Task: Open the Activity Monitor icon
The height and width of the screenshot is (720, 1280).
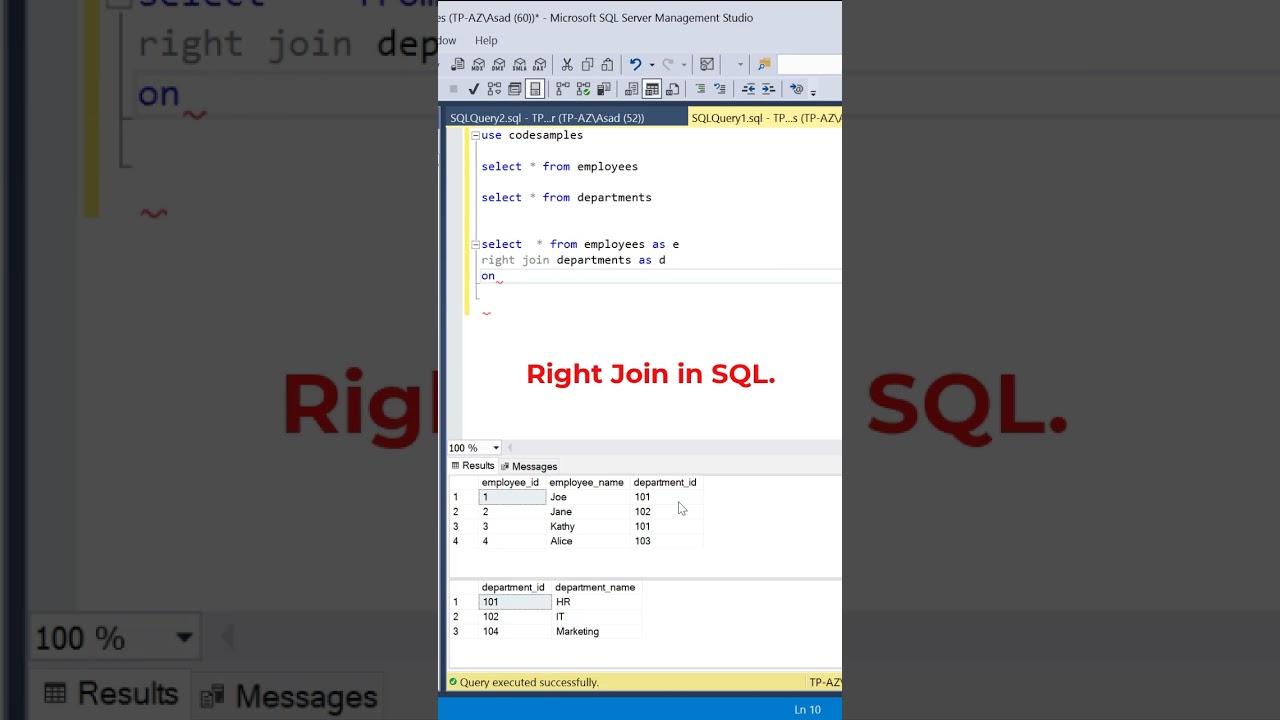Action: tap(707, 64)
